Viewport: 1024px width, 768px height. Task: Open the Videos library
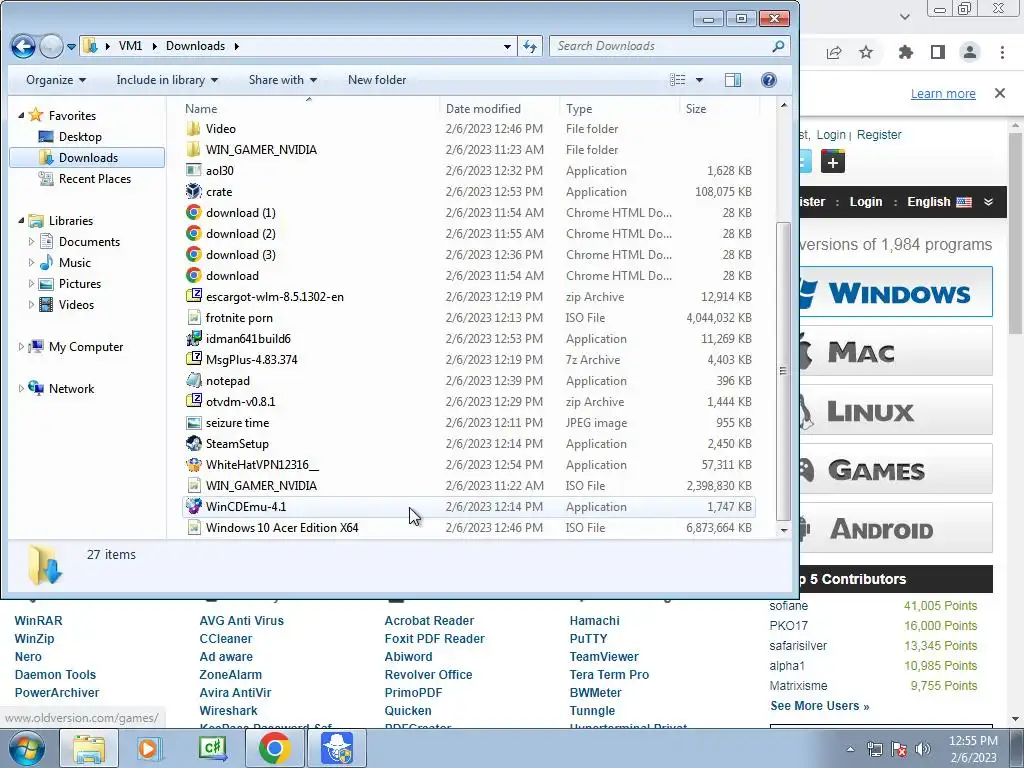[76, 305]
